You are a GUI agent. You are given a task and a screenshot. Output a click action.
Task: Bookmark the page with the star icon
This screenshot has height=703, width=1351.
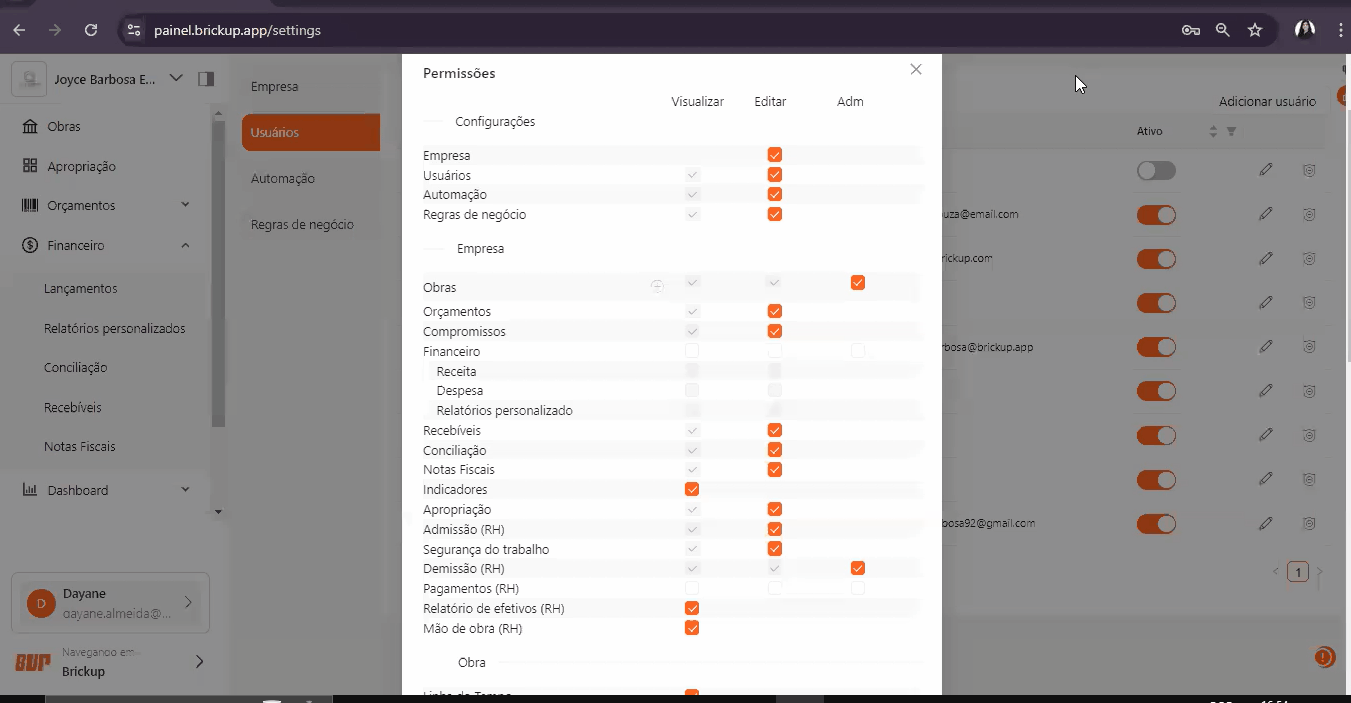1255,30
